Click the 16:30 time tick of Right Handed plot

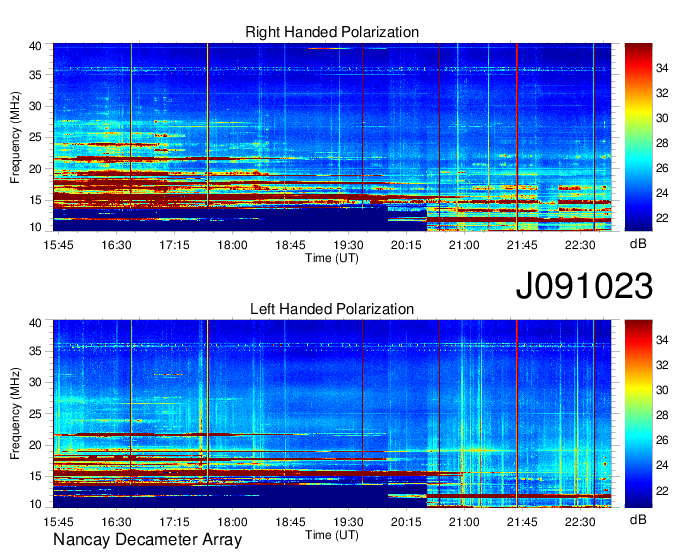tap(116, 245)
